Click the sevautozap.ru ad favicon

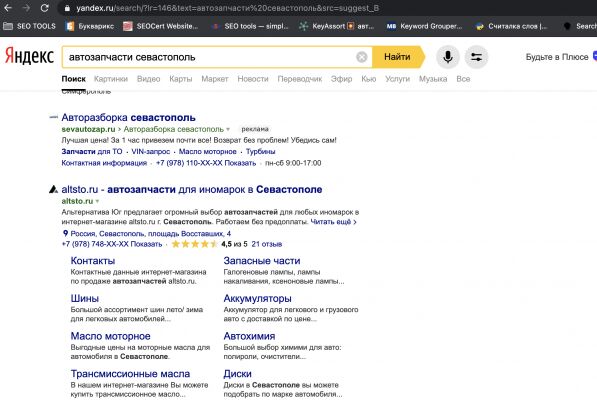pyautogui.click(x=53, y=117)
